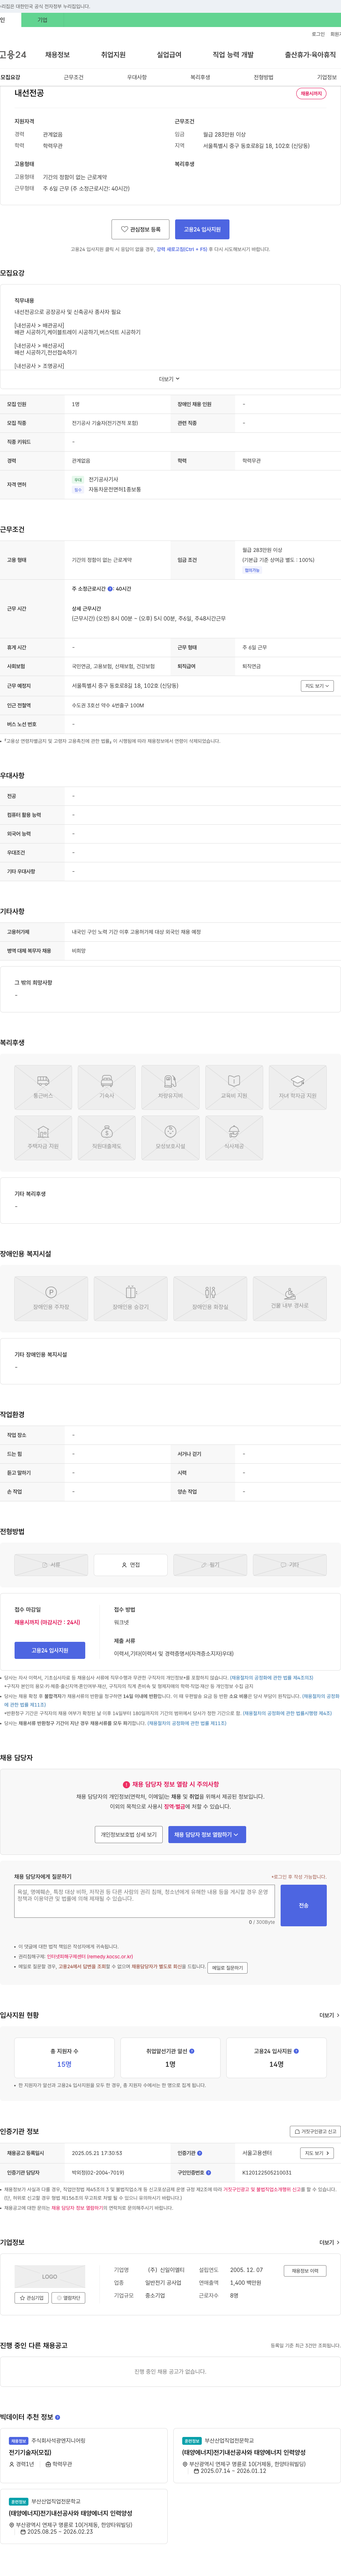Click the heart icon on 관심정보 등록 button
The height and width of the screenshot is (2576, 341).
coord(124,229)
